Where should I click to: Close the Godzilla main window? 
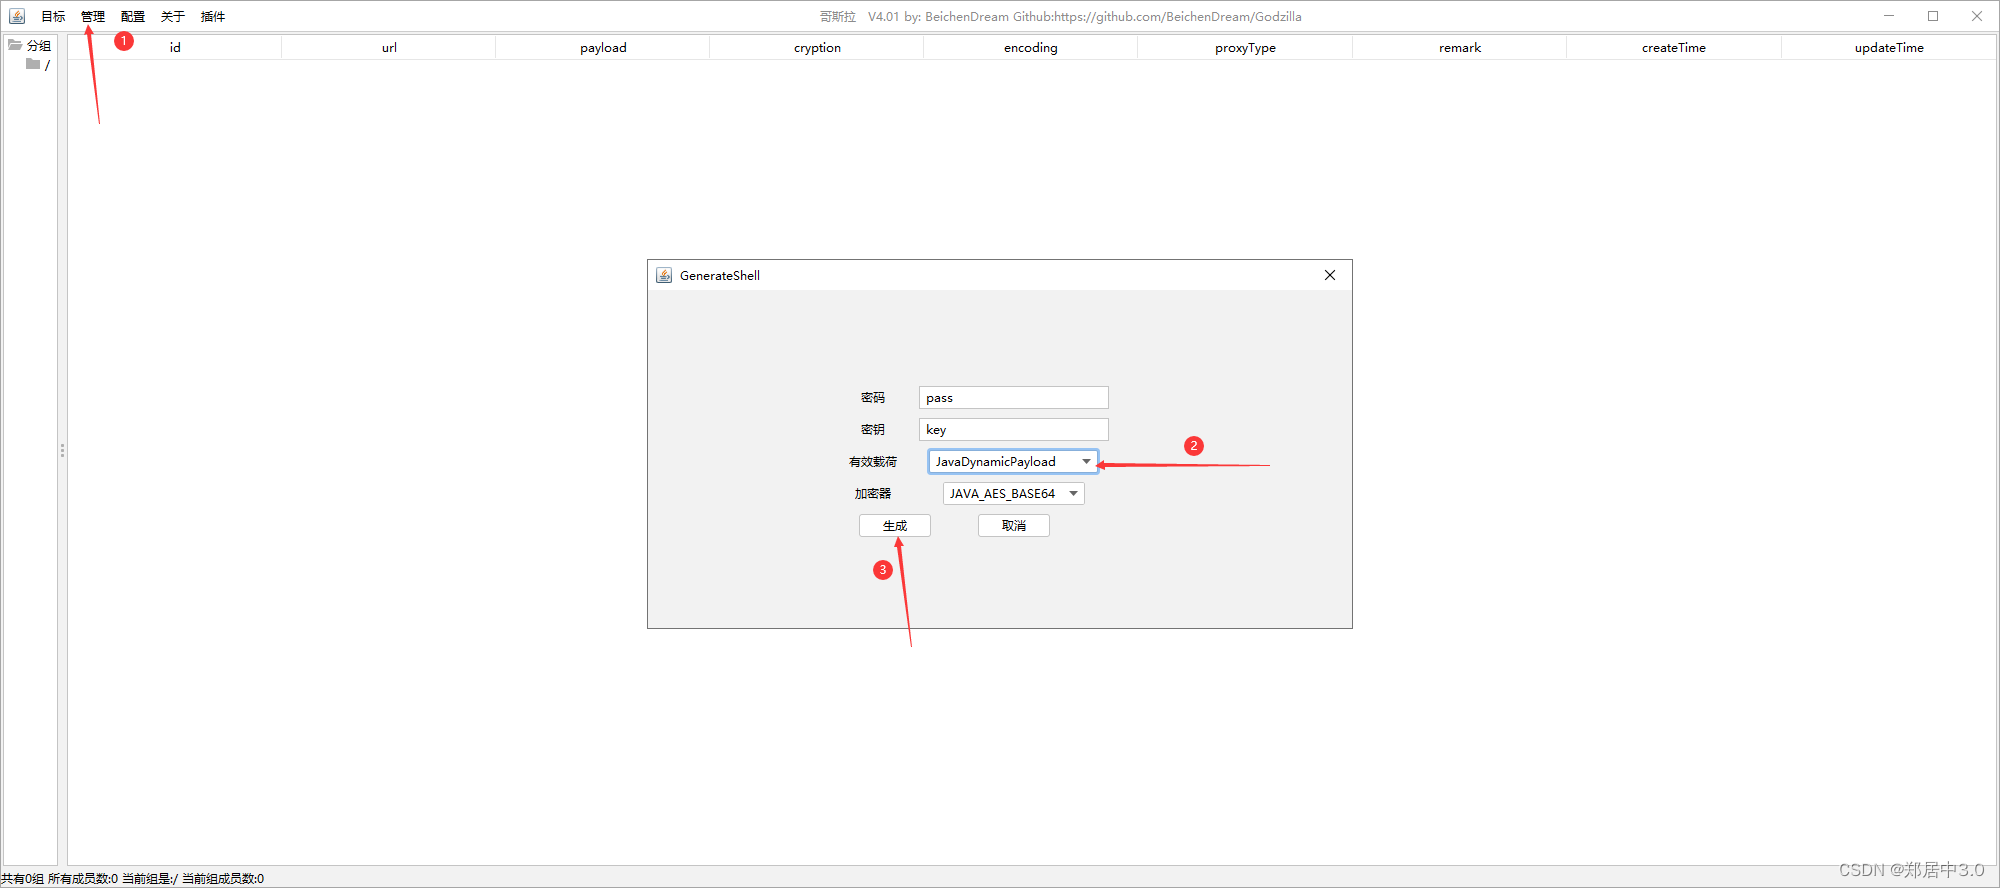tap(1977, 16)
